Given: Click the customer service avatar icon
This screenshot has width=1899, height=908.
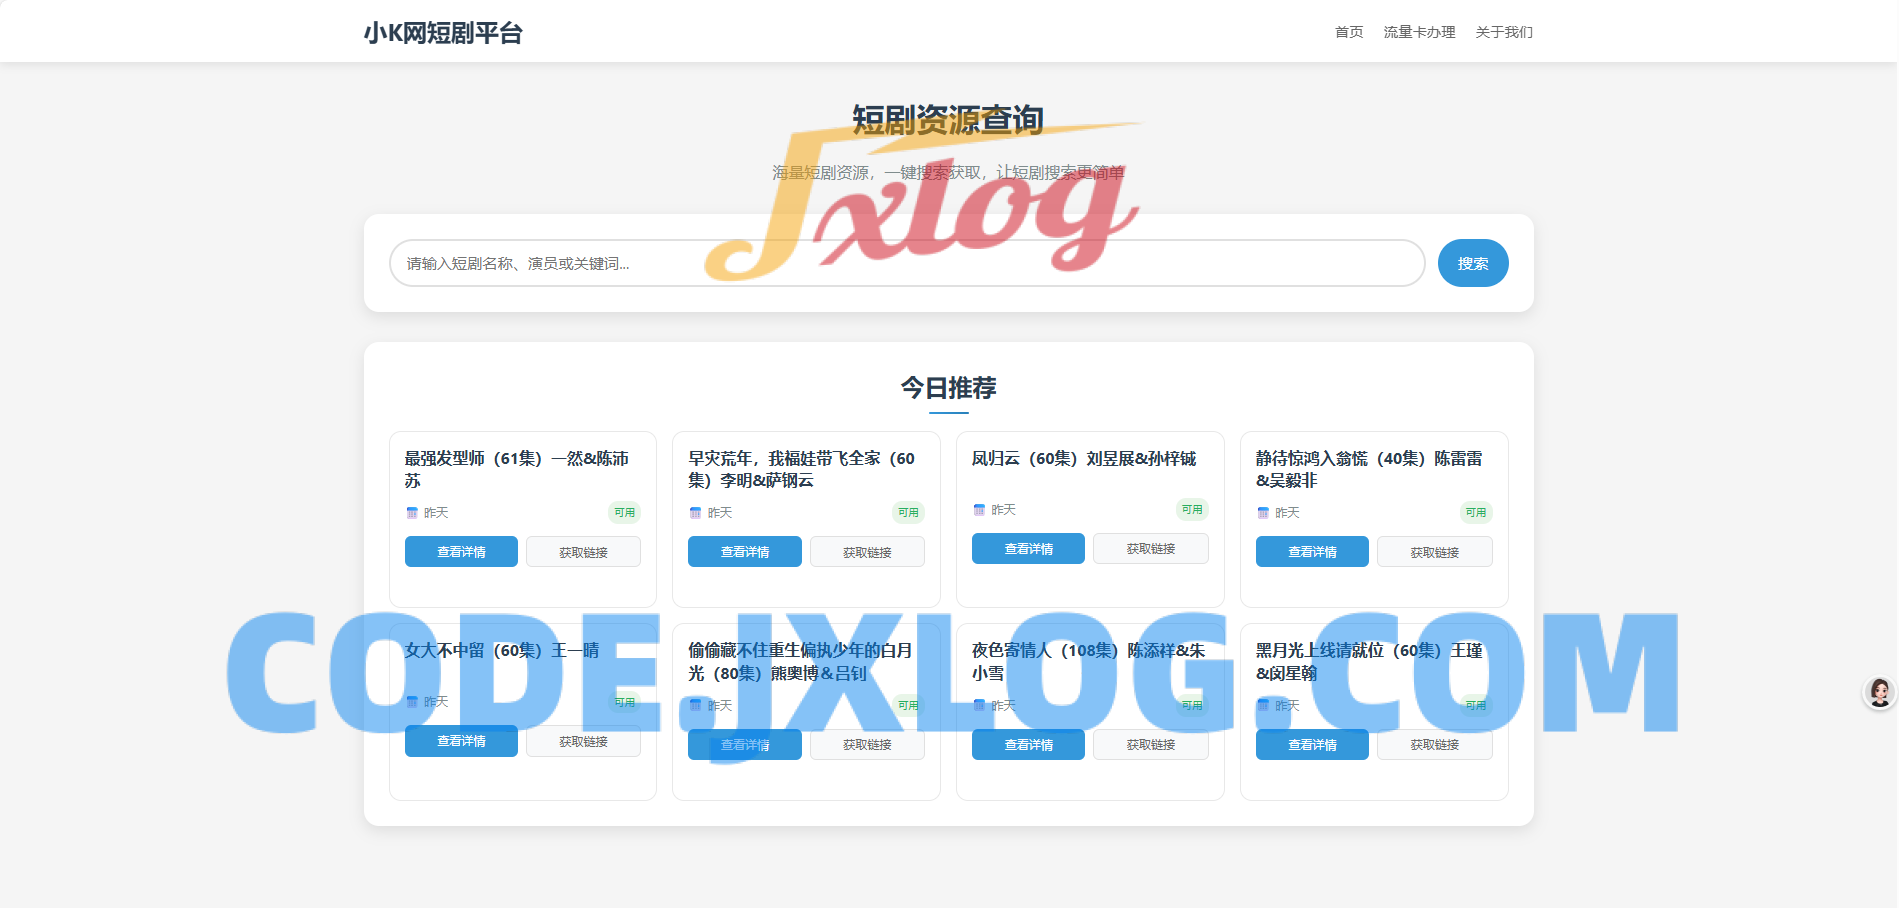Looking at the screenshot, I should click(x=1879, y=692).
